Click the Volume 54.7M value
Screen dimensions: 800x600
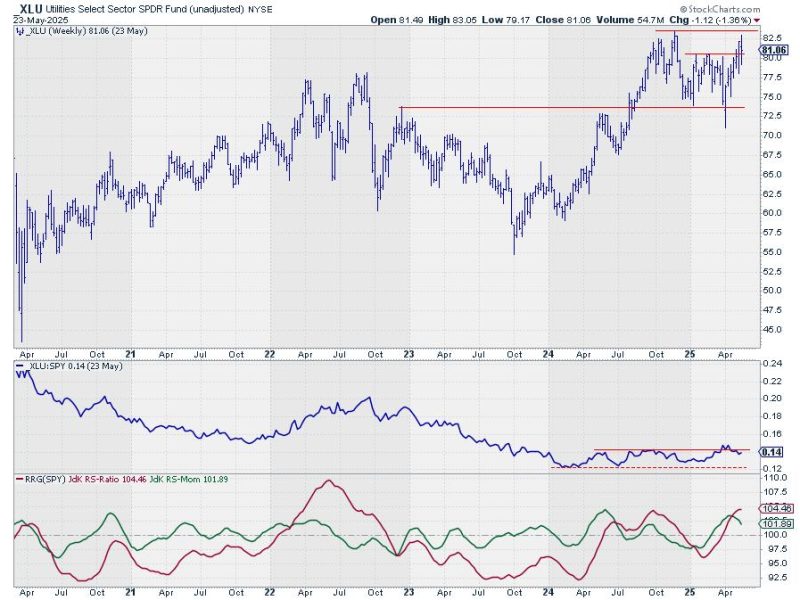(x=630, y=20)
